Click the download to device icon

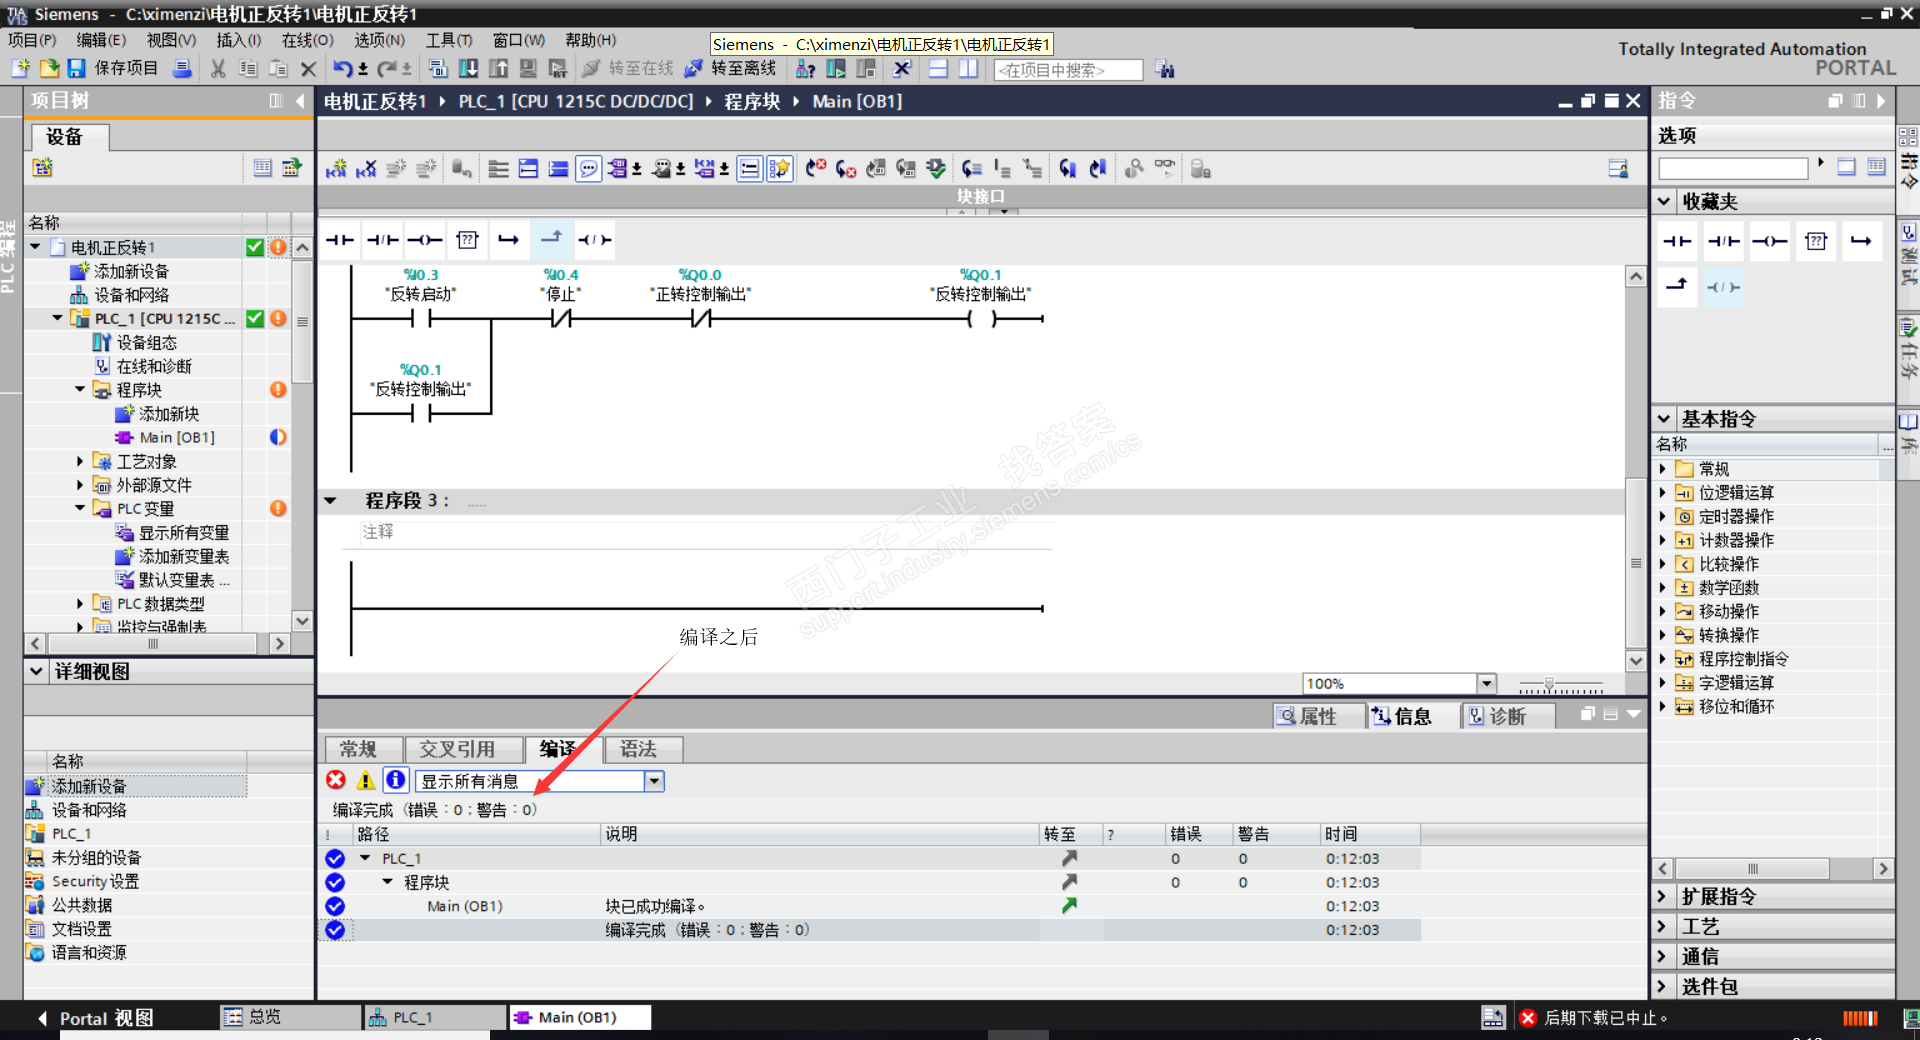[x=468, y=69]
